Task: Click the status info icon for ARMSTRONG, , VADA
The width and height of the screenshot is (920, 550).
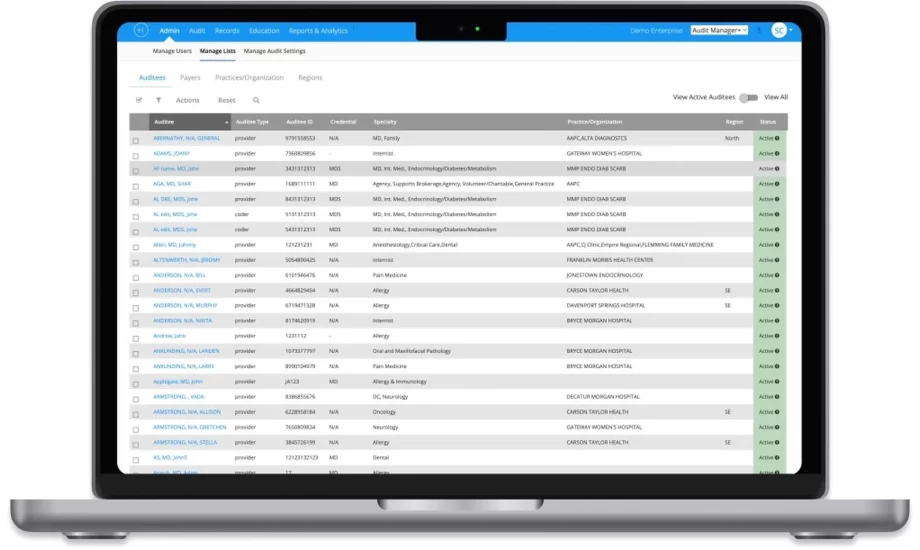Action: [x=777, y=397]
